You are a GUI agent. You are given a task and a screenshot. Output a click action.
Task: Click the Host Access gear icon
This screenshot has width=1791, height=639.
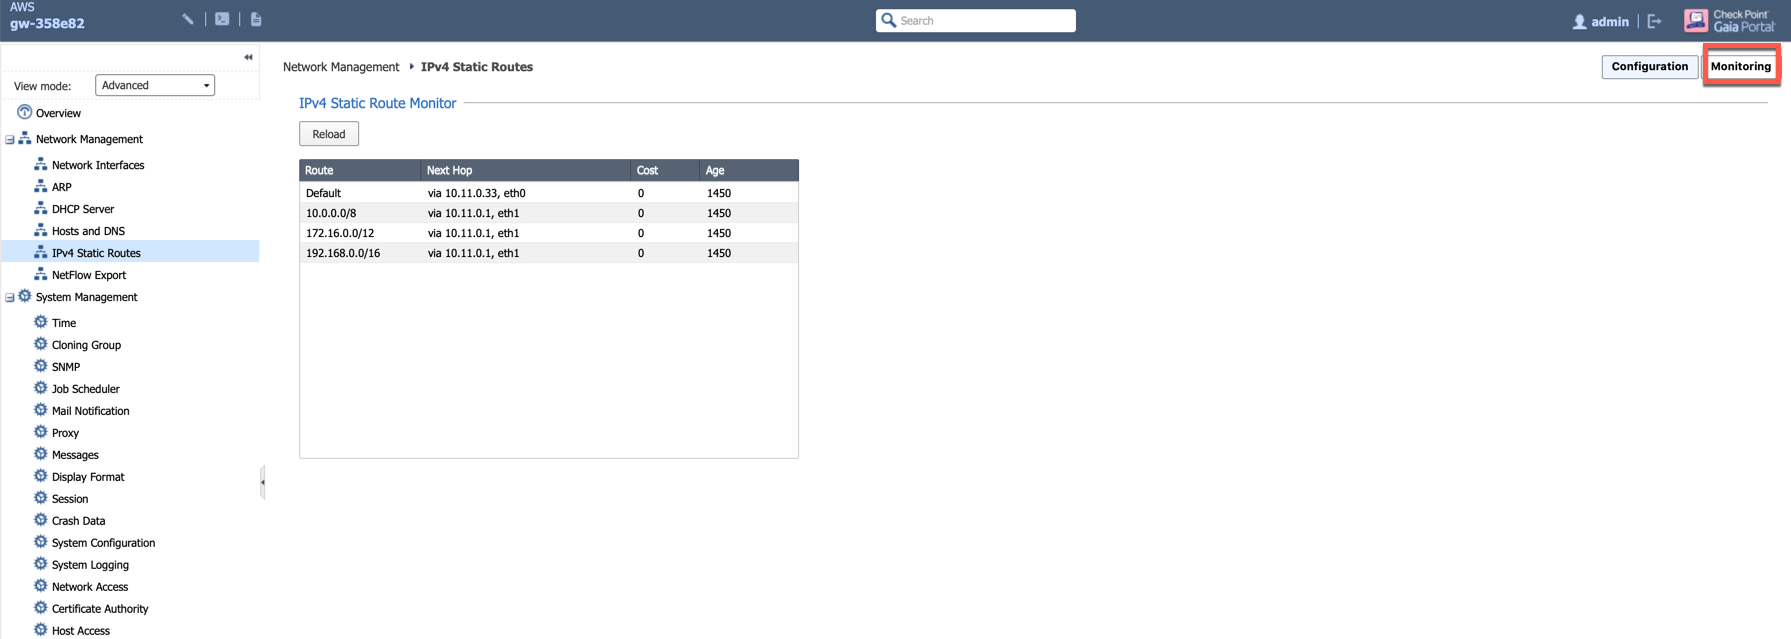tap(41, 630)
